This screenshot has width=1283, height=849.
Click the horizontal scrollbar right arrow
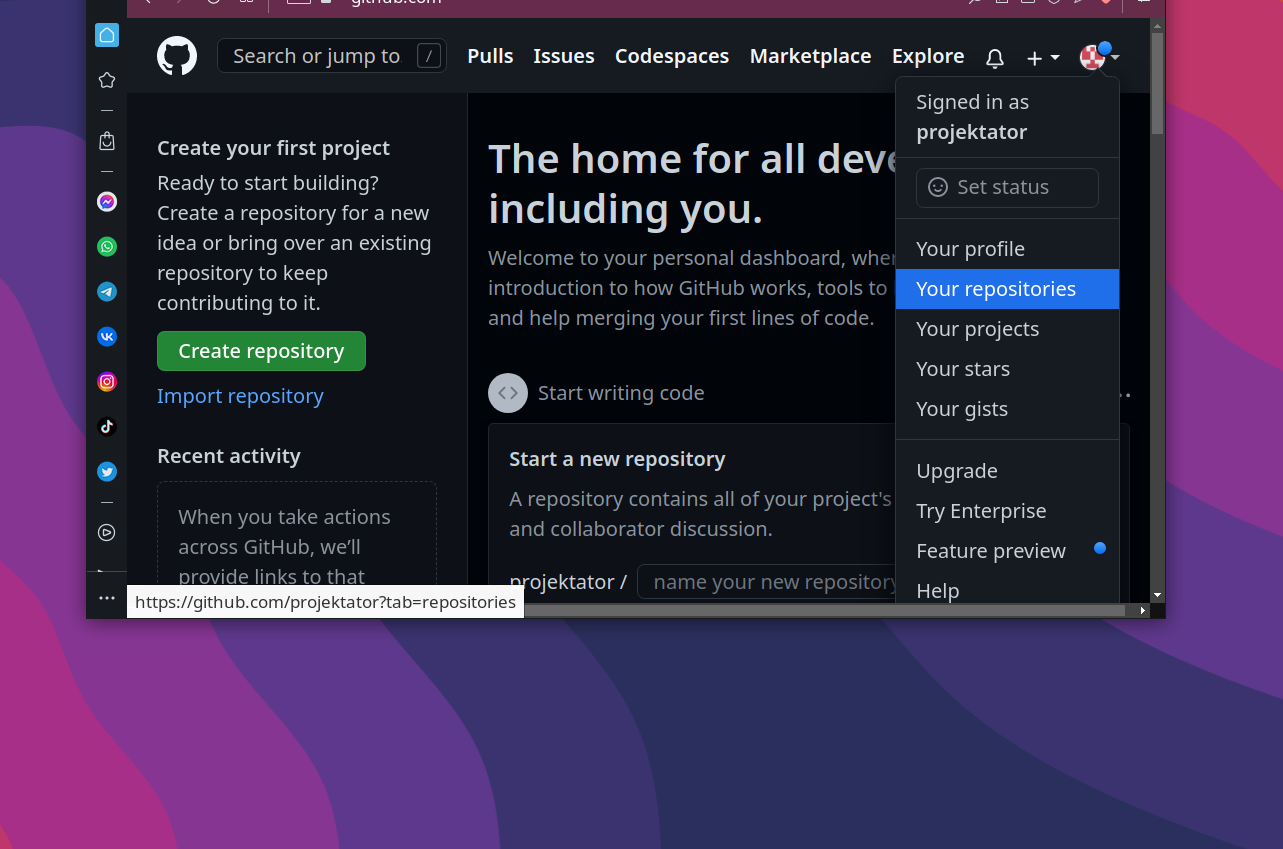pos(1143,610)
